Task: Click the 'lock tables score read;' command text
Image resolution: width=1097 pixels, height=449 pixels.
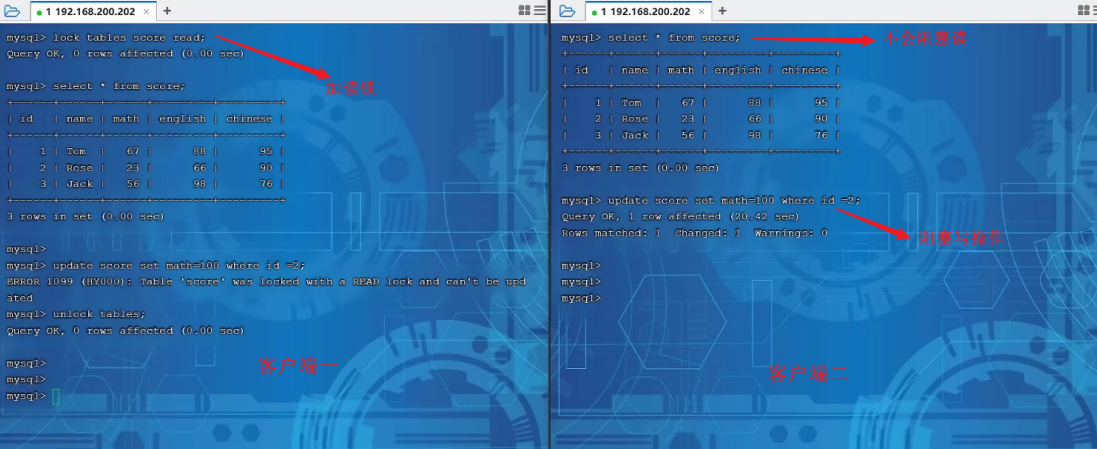Action: coord(129,38)
